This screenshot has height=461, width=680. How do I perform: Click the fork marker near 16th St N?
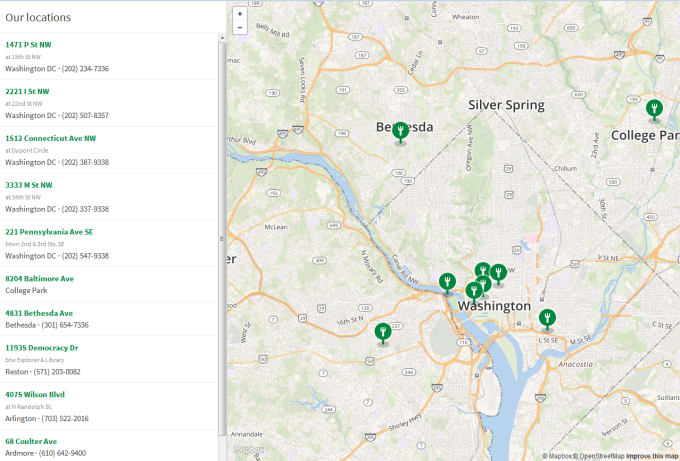click(x=383, y=333)
